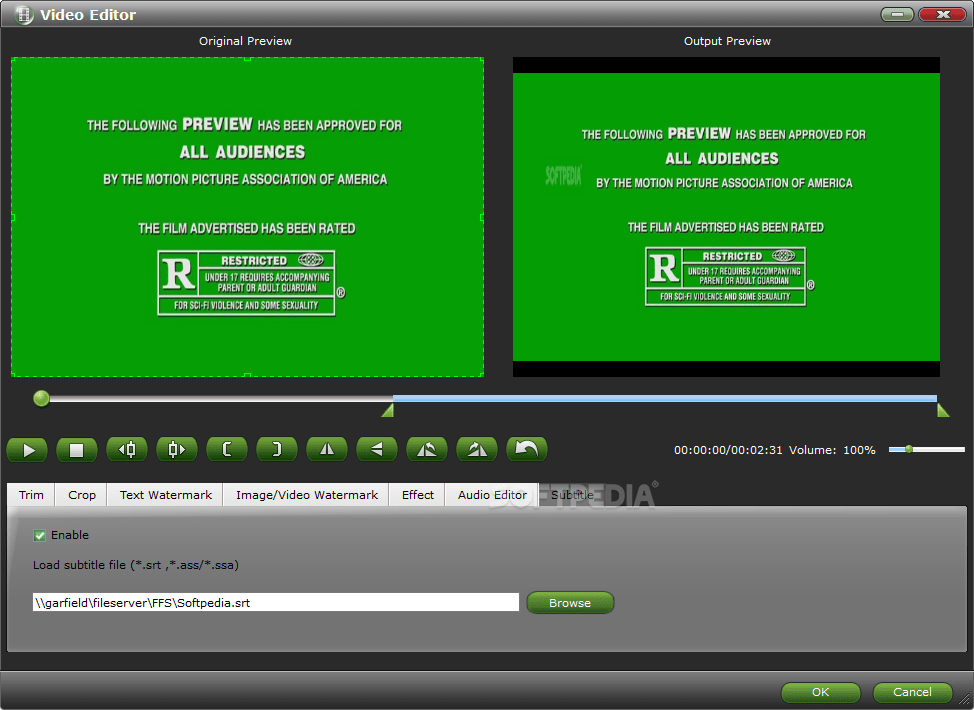Viewport: 974px width, 710px height.
Task: Flip video horizontally
Action: click(x=327, y=449)
